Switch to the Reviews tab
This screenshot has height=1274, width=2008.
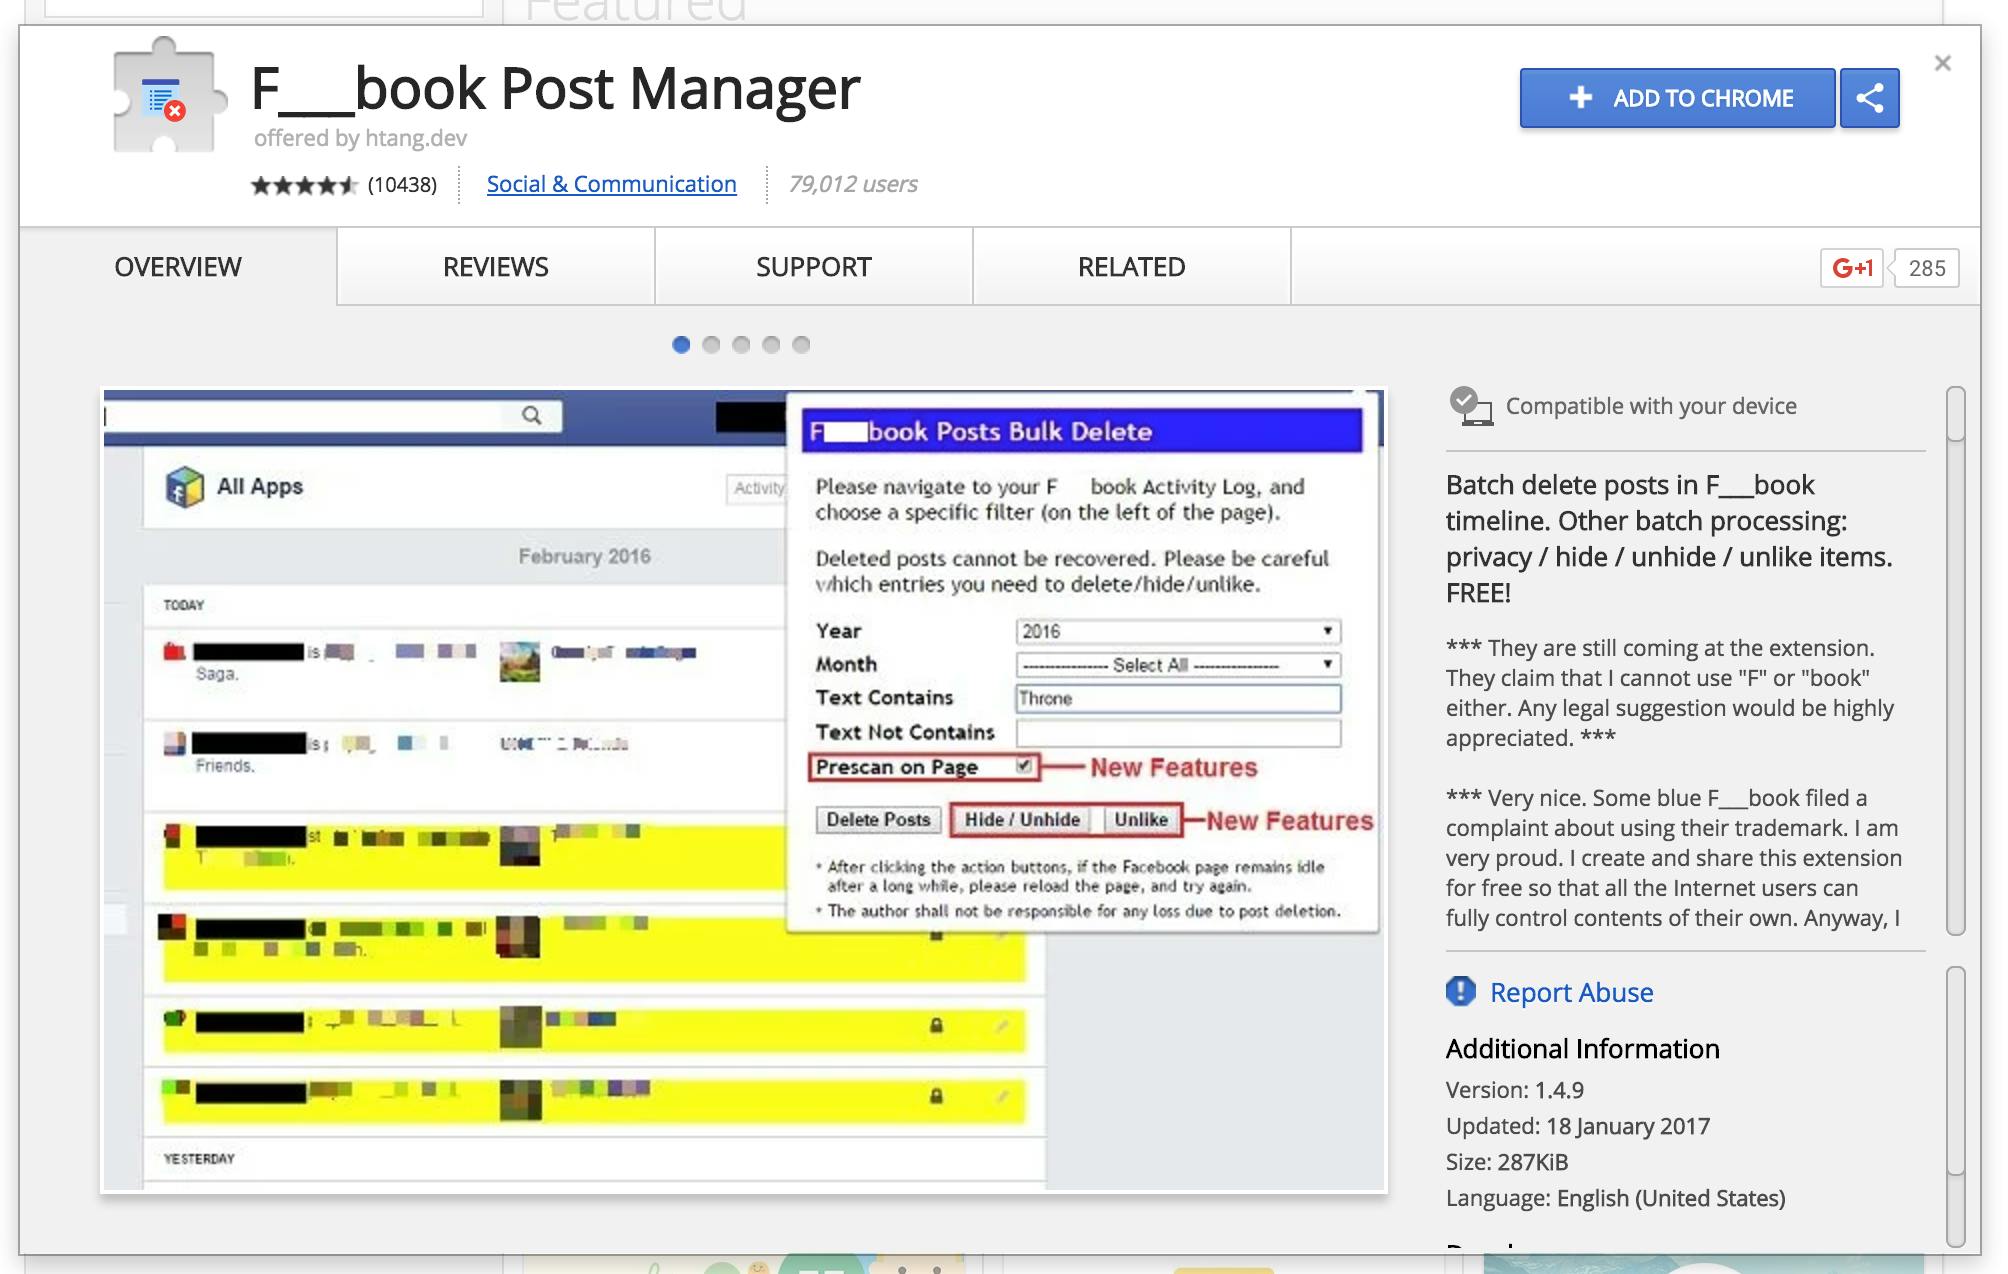496,267
